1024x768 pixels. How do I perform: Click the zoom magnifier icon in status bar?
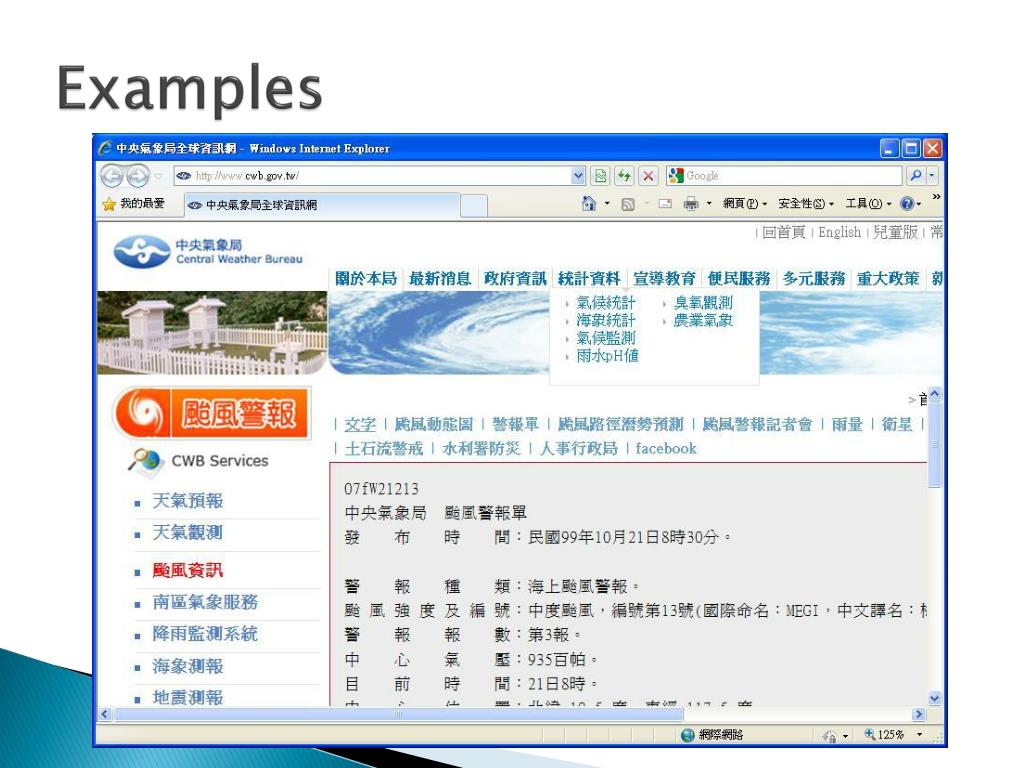(869, 734)
